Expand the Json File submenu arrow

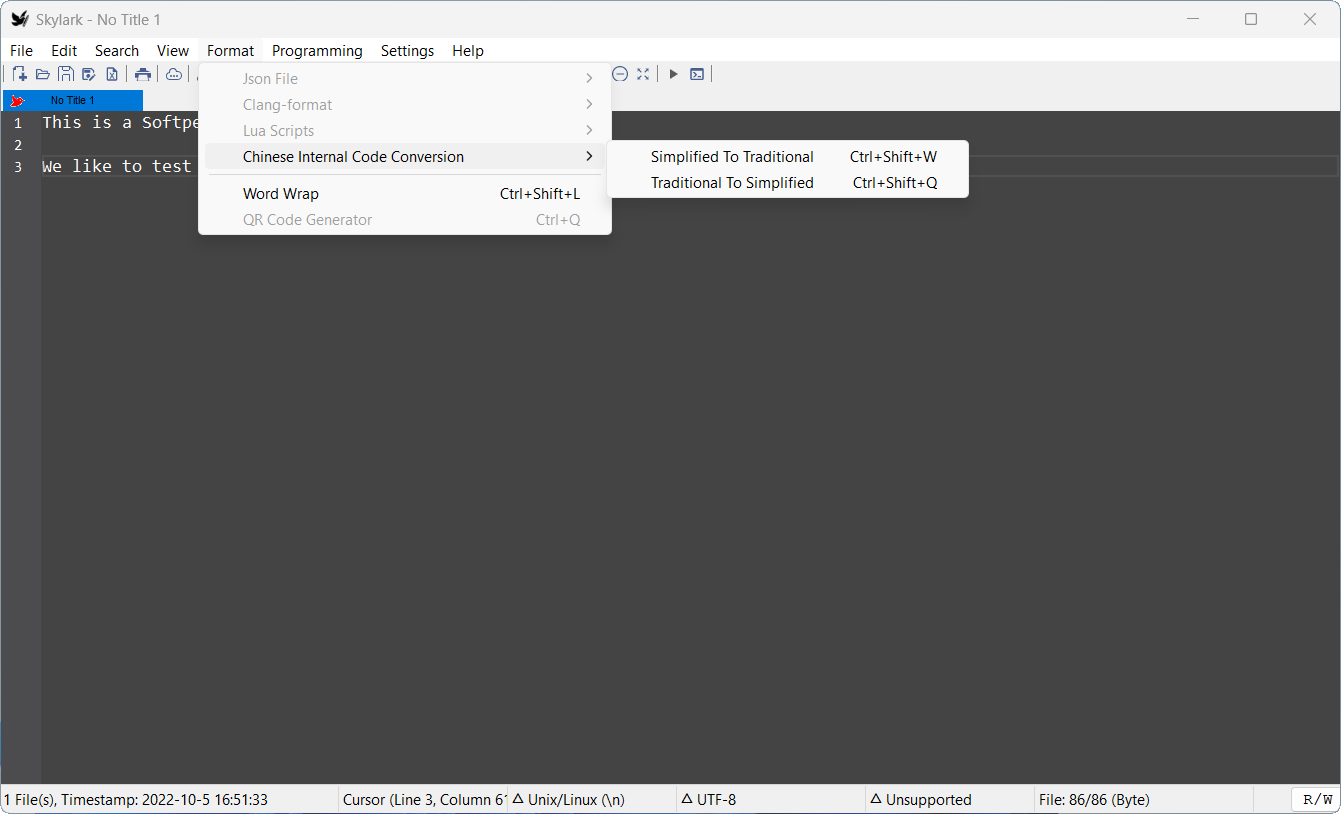click(x=589, y=78)
